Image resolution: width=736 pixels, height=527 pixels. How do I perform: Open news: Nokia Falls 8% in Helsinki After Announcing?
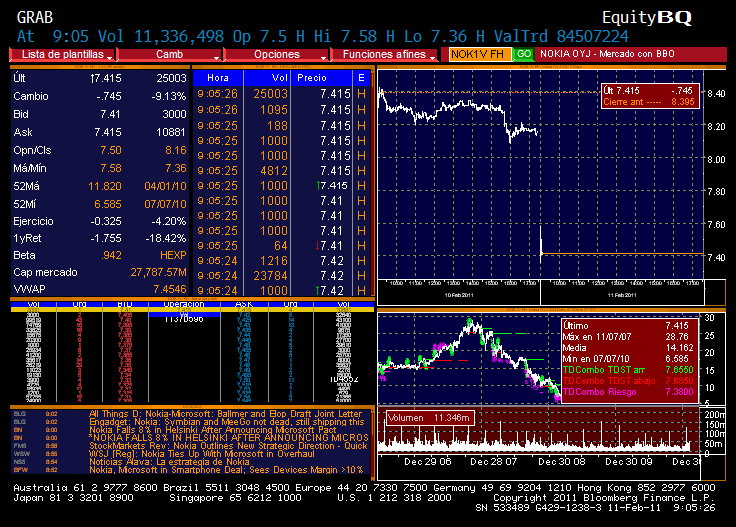click(x=213, y=430)
